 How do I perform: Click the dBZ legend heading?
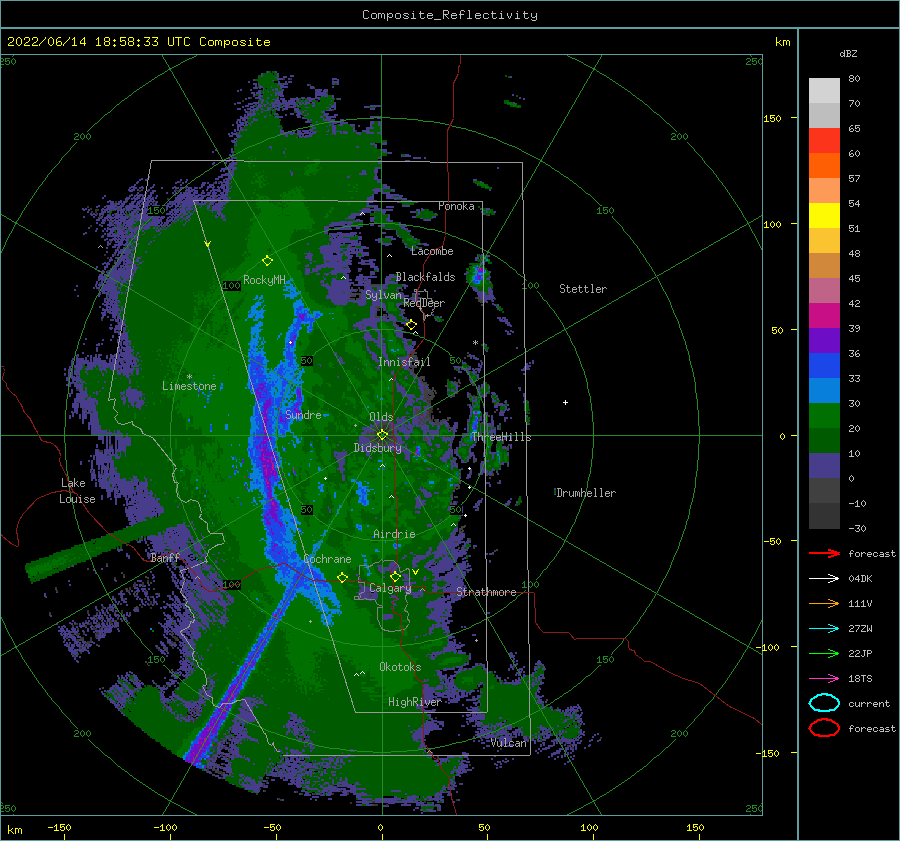848,53
